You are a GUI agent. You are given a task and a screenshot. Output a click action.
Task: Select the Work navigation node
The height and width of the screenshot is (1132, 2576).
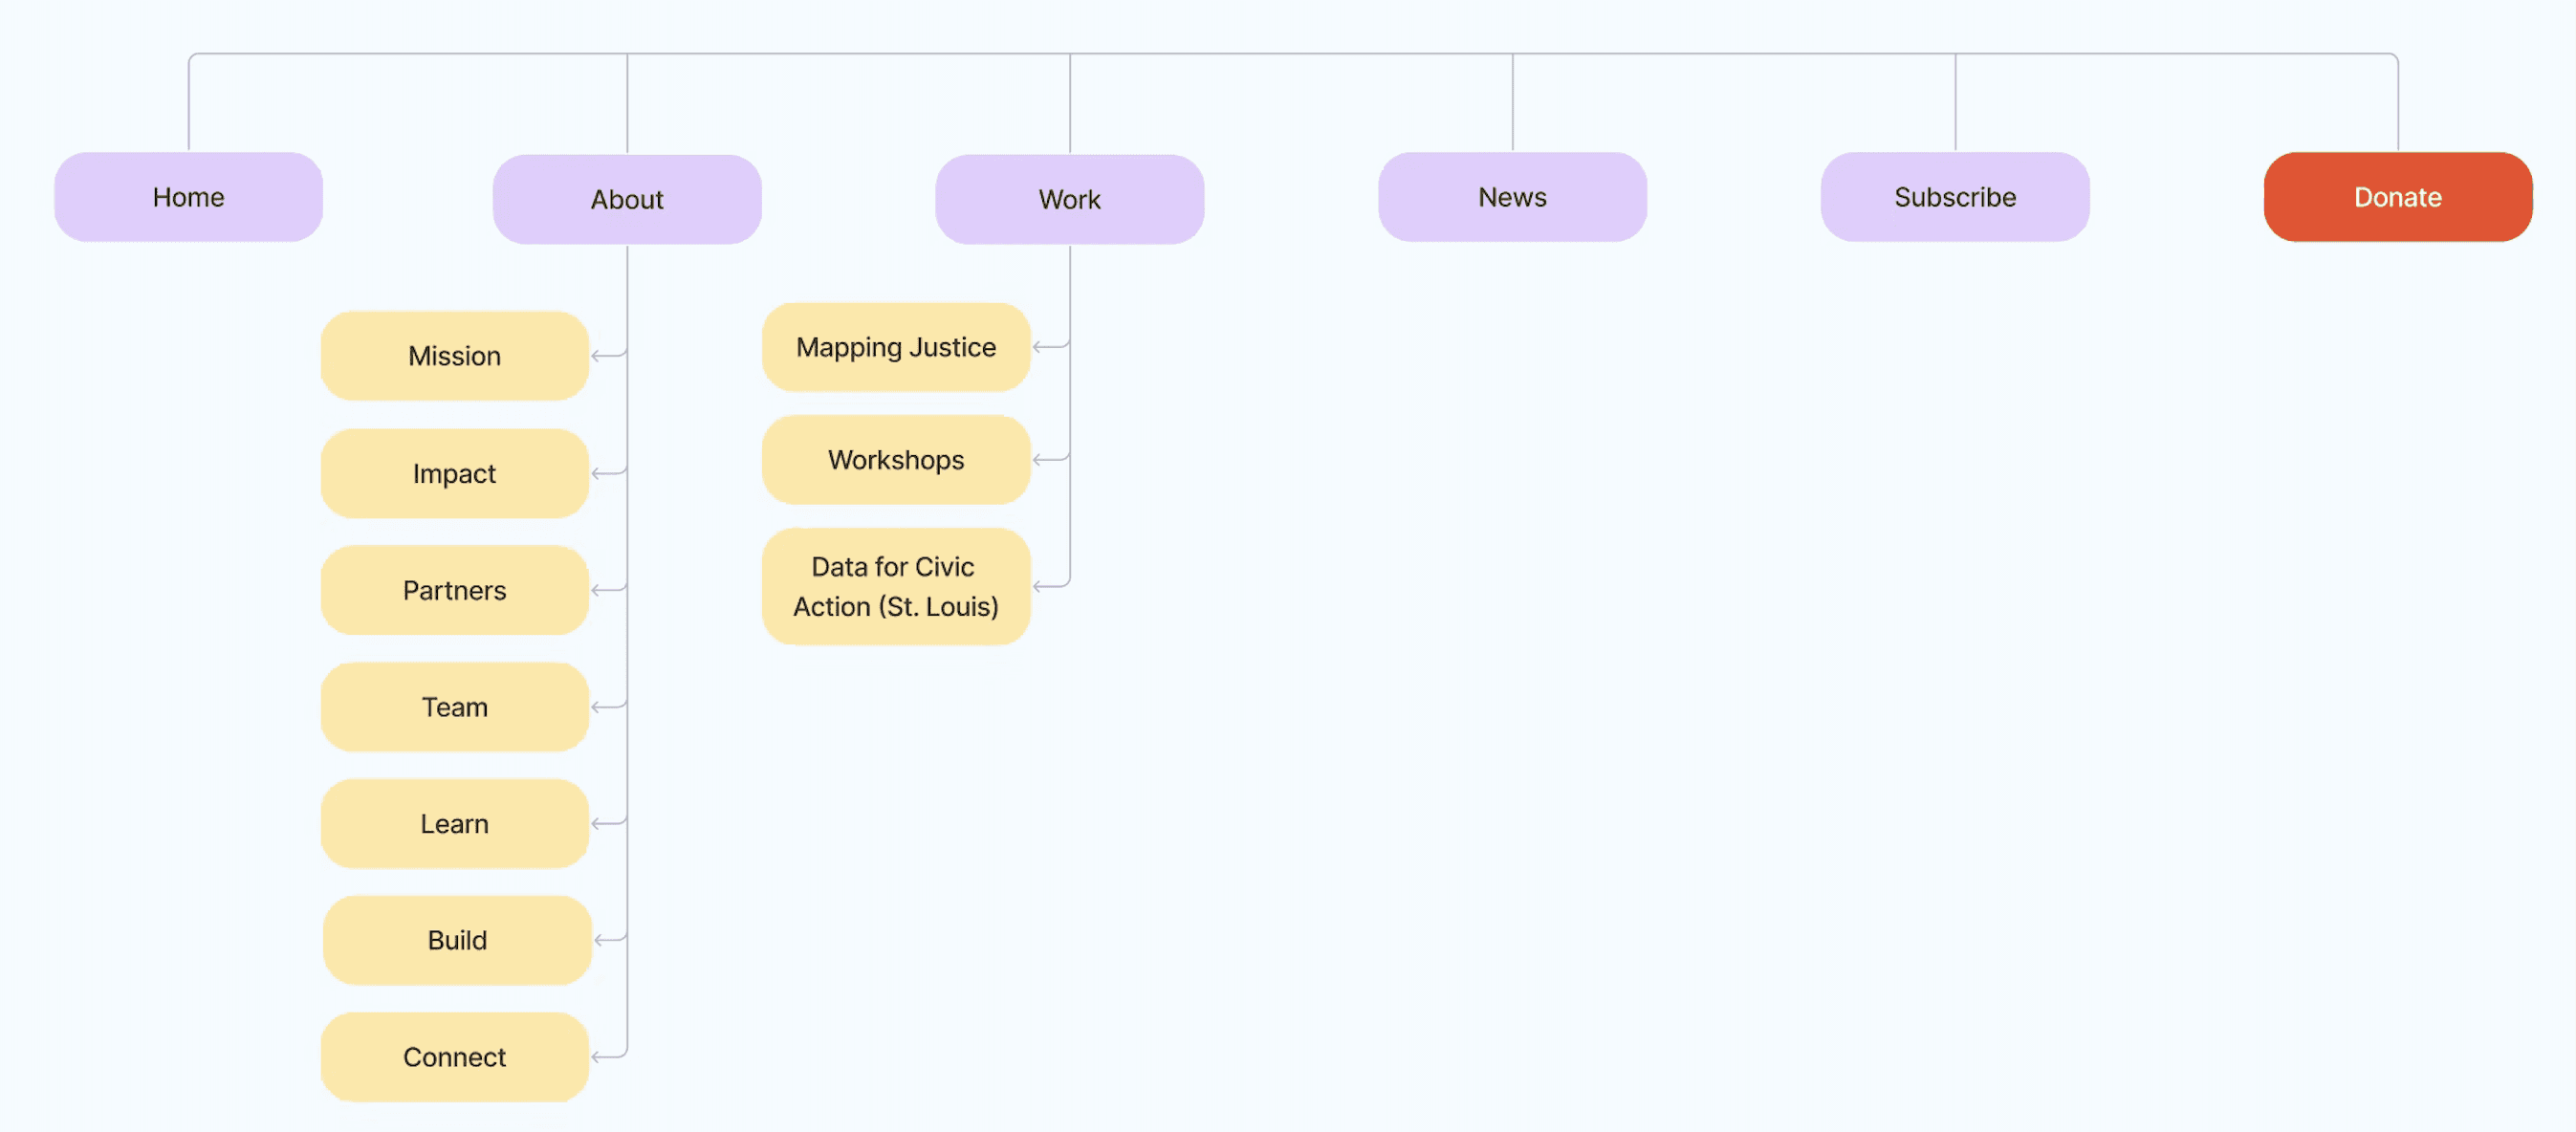[x=1069, y=199]
